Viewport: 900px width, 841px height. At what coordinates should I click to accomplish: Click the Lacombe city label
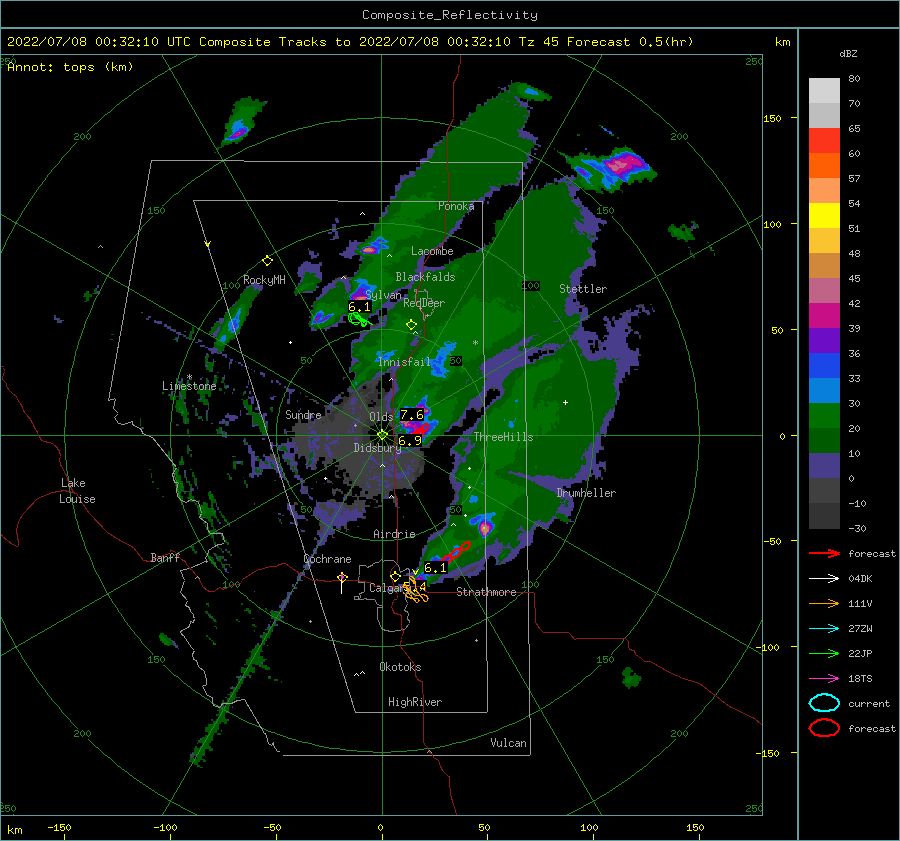pos(432,251)
